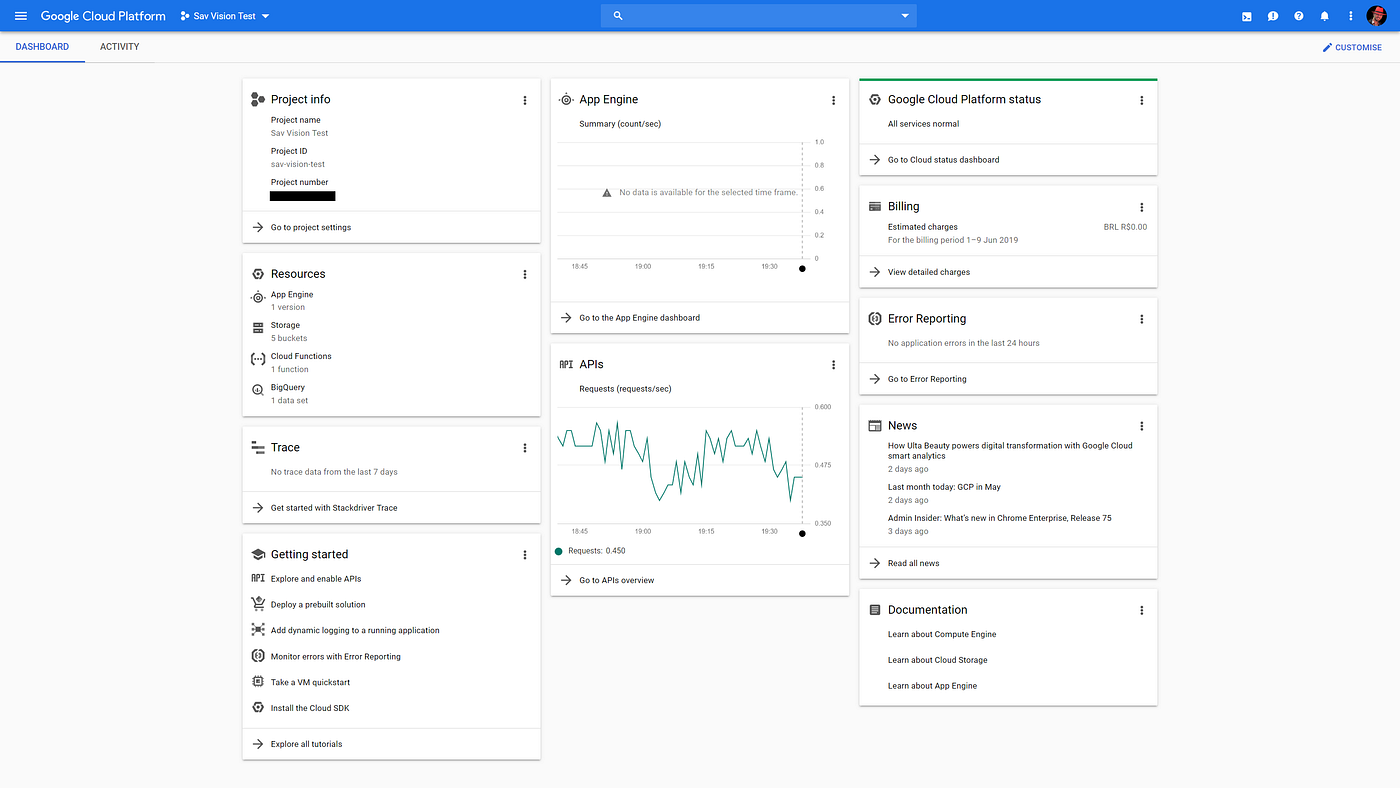Open Billing card options menu
Image resolution: width=1400 pixels, height=788 pixels.
point(1142,207)
